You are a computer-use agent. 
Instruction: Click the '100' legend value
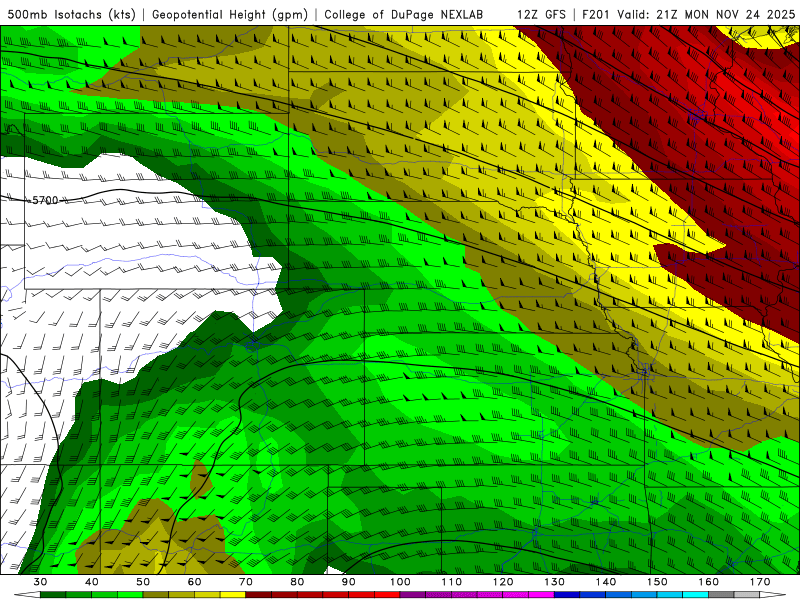click(400, 582)
